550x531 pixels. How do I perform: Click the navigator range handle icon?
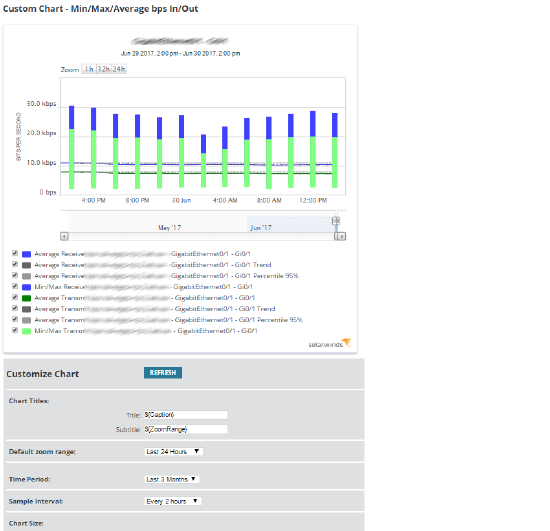[x=336, y=221]
